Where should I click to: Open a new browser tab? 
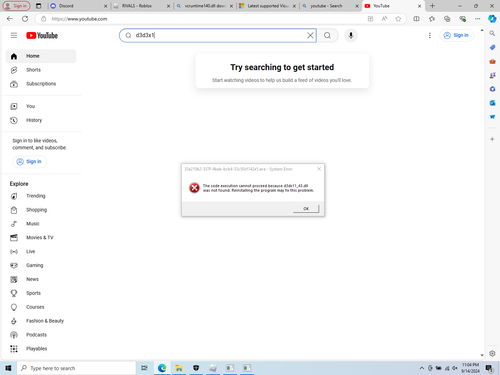(432, 6)
